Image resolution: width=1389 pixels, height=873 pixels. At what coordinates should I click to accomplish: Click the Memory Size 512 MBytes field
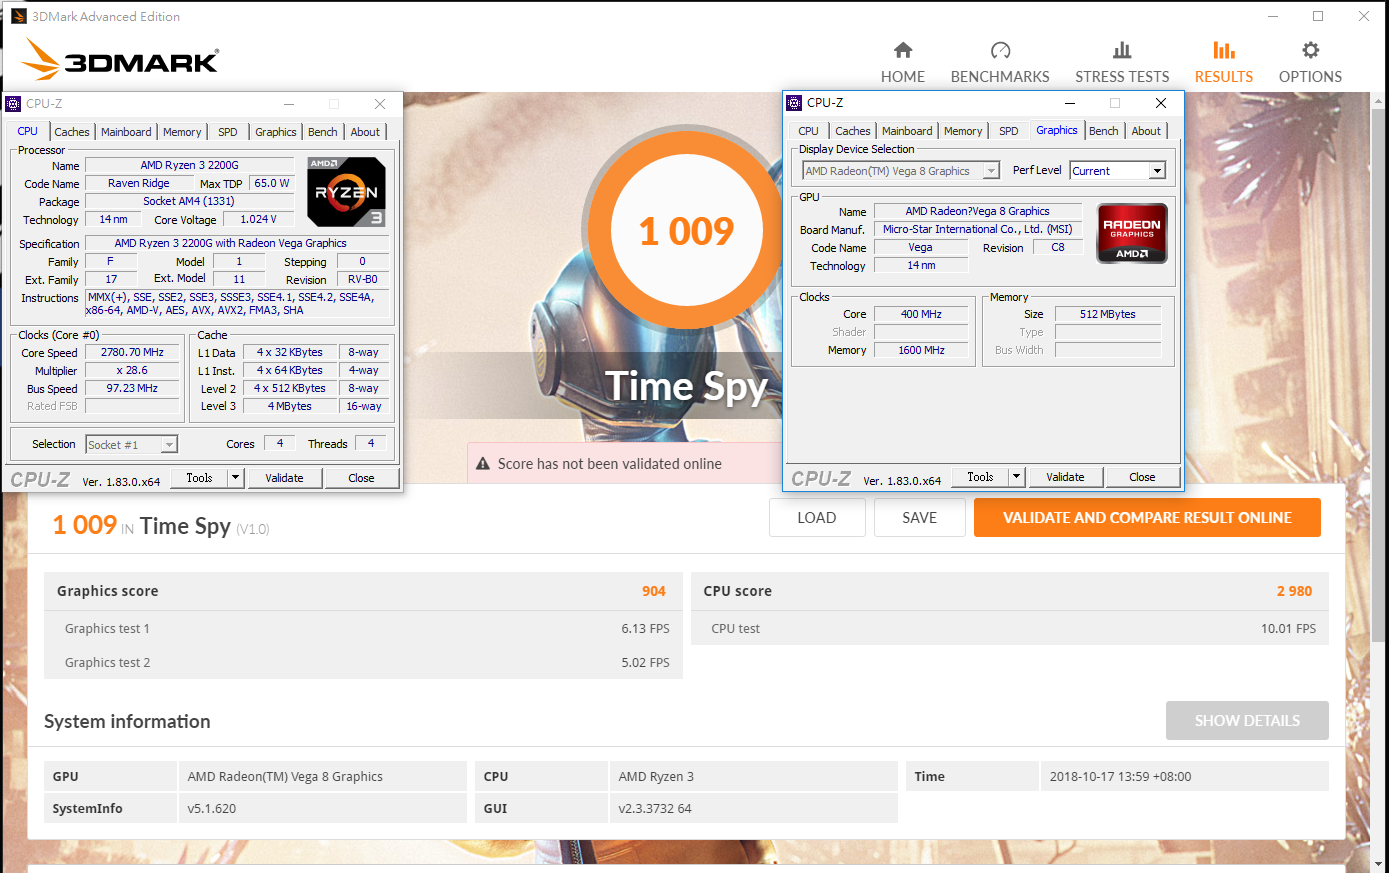(x=1108, y=314)
